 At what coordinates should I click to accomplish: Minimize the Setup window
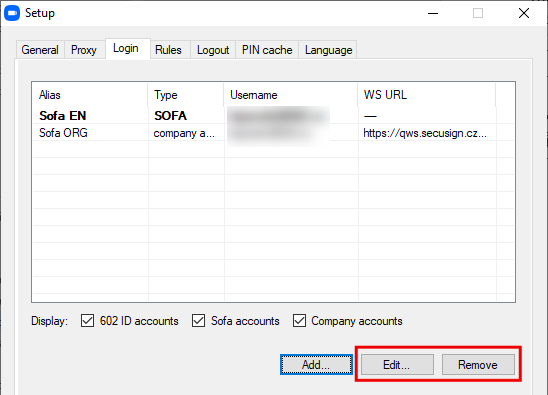[x=433, y=13]
